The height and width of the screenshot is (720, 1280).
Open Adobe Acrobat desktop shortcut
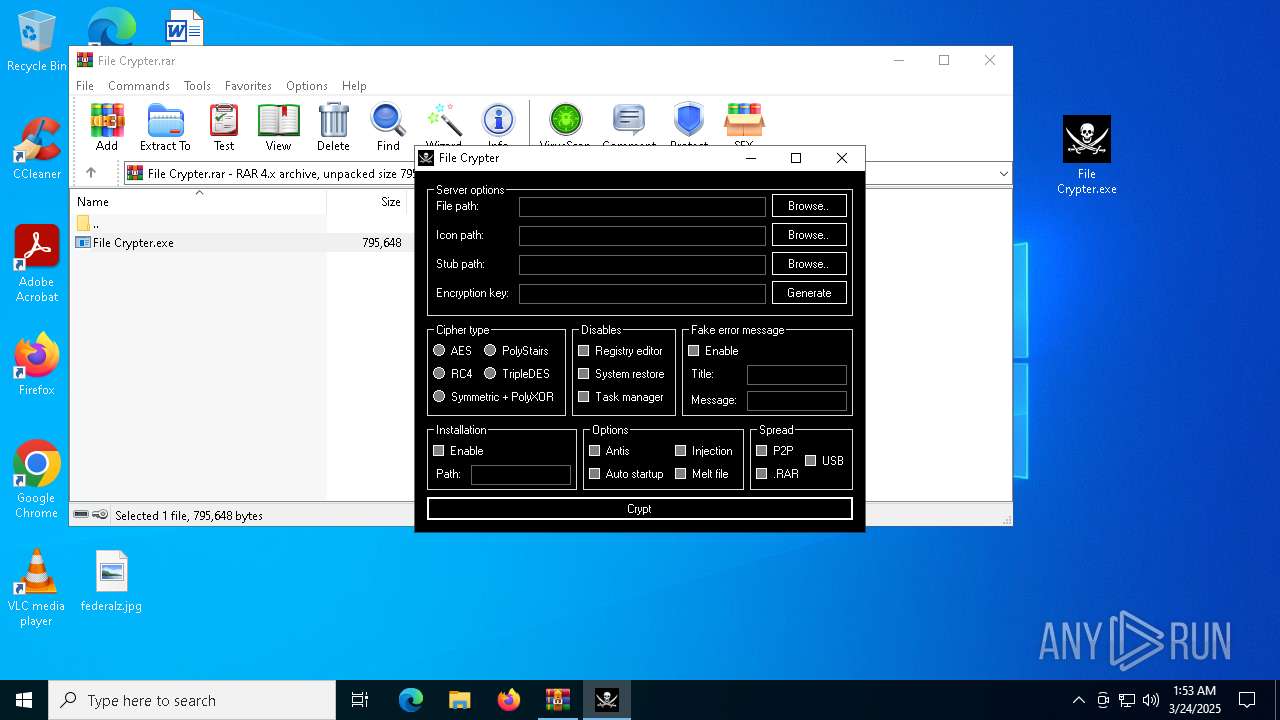pos(36,264)
